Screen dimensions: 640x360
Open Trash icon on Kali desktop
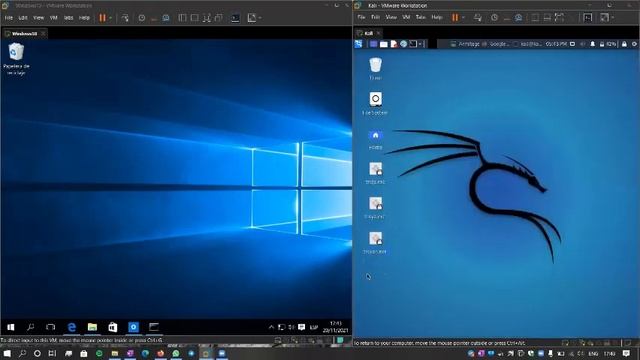pyautogui.click(x=375, y=69)
